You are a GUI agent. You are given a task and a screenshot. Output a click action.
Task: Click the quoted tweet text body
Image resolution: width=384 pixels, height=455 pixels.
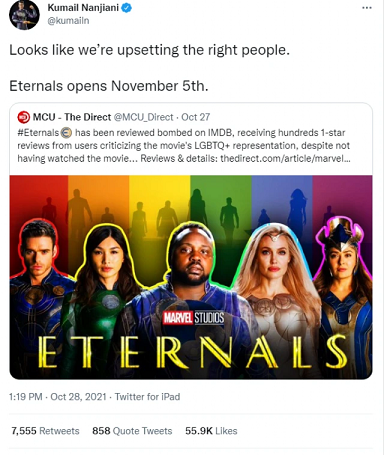[x=184, y=146]
